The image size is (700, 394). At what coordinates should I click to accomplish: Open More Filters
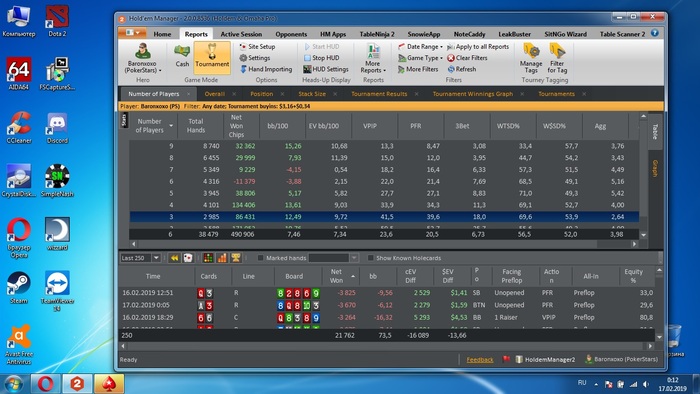[418, 69]
